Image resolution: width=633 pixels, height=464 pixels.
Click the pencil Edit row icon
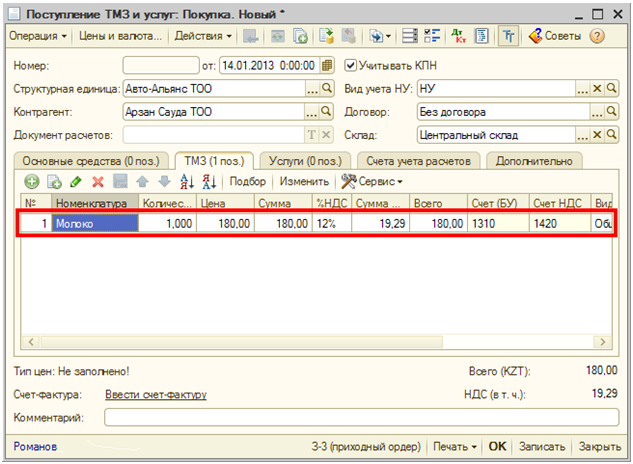click(76, 182)
